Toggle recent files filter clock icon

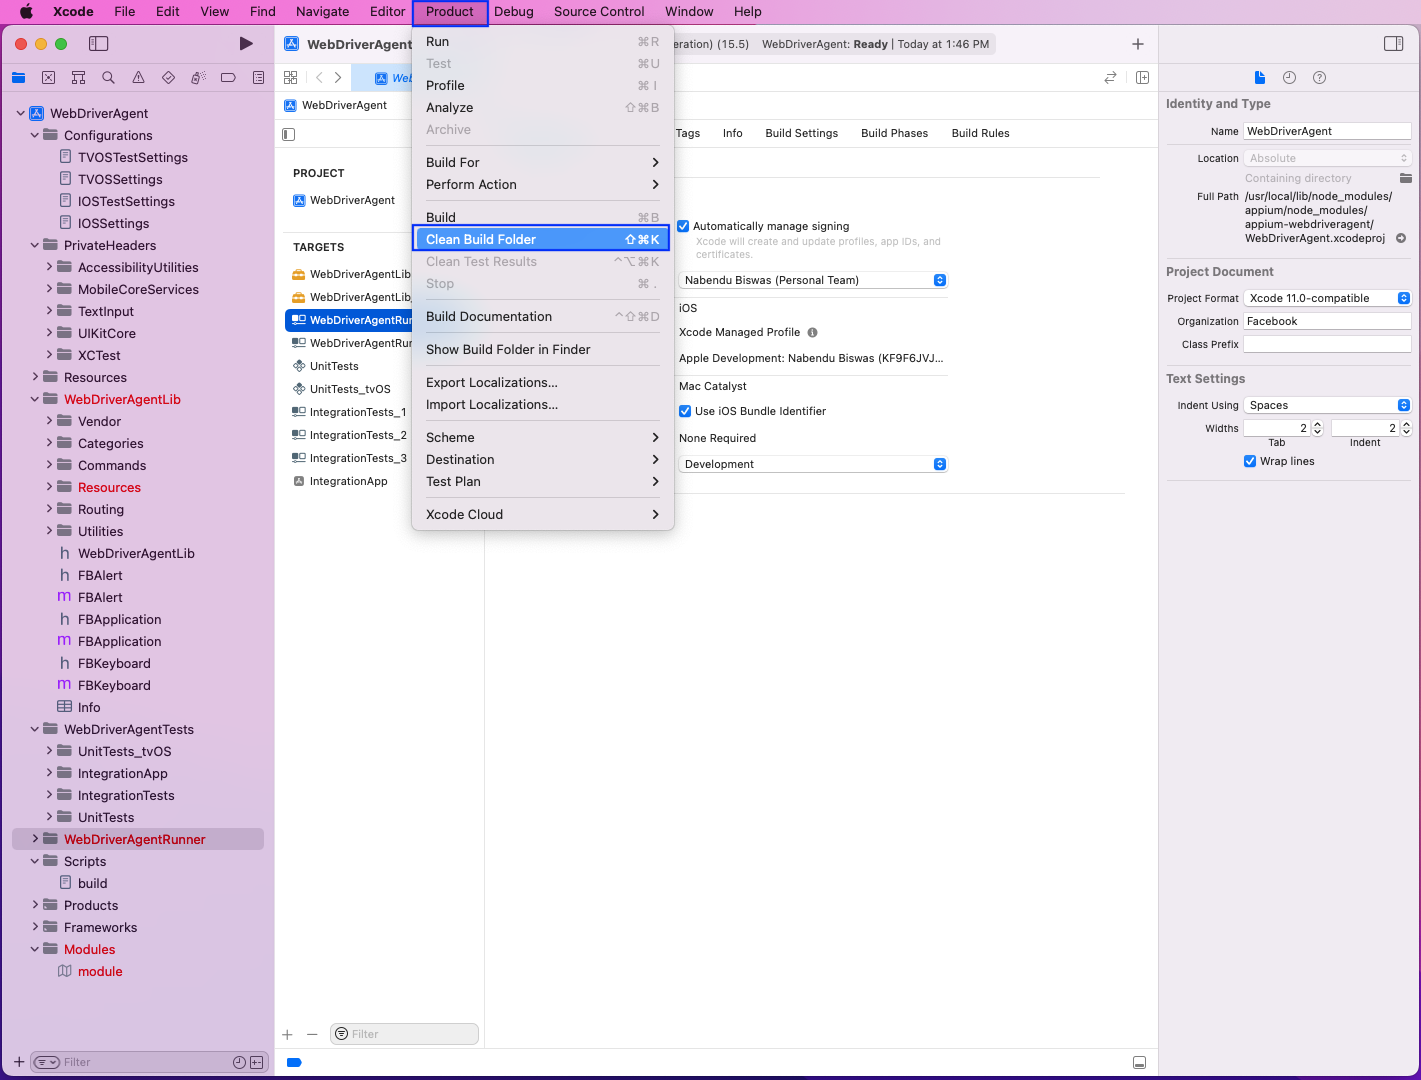239,1062
